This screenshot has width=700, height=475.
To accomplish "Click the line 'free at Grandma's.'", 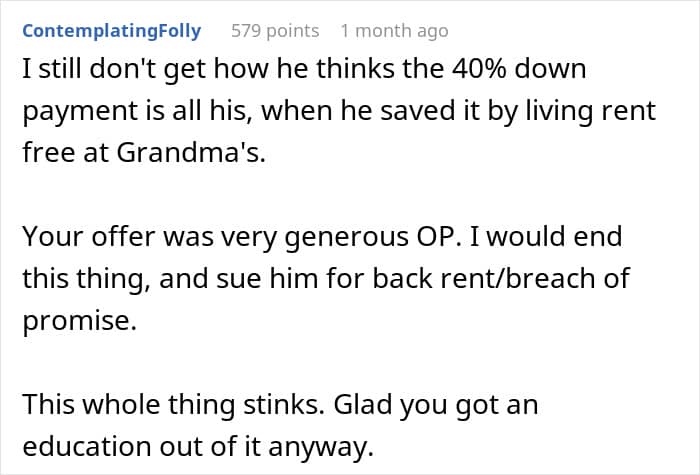I will click(144, 153).
